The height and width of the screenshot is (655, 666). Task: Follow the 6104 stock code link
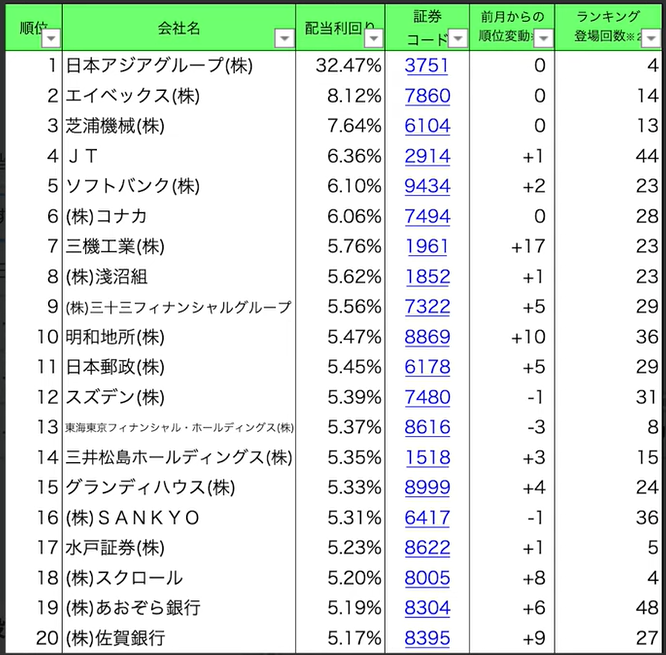tap(427, 126)
